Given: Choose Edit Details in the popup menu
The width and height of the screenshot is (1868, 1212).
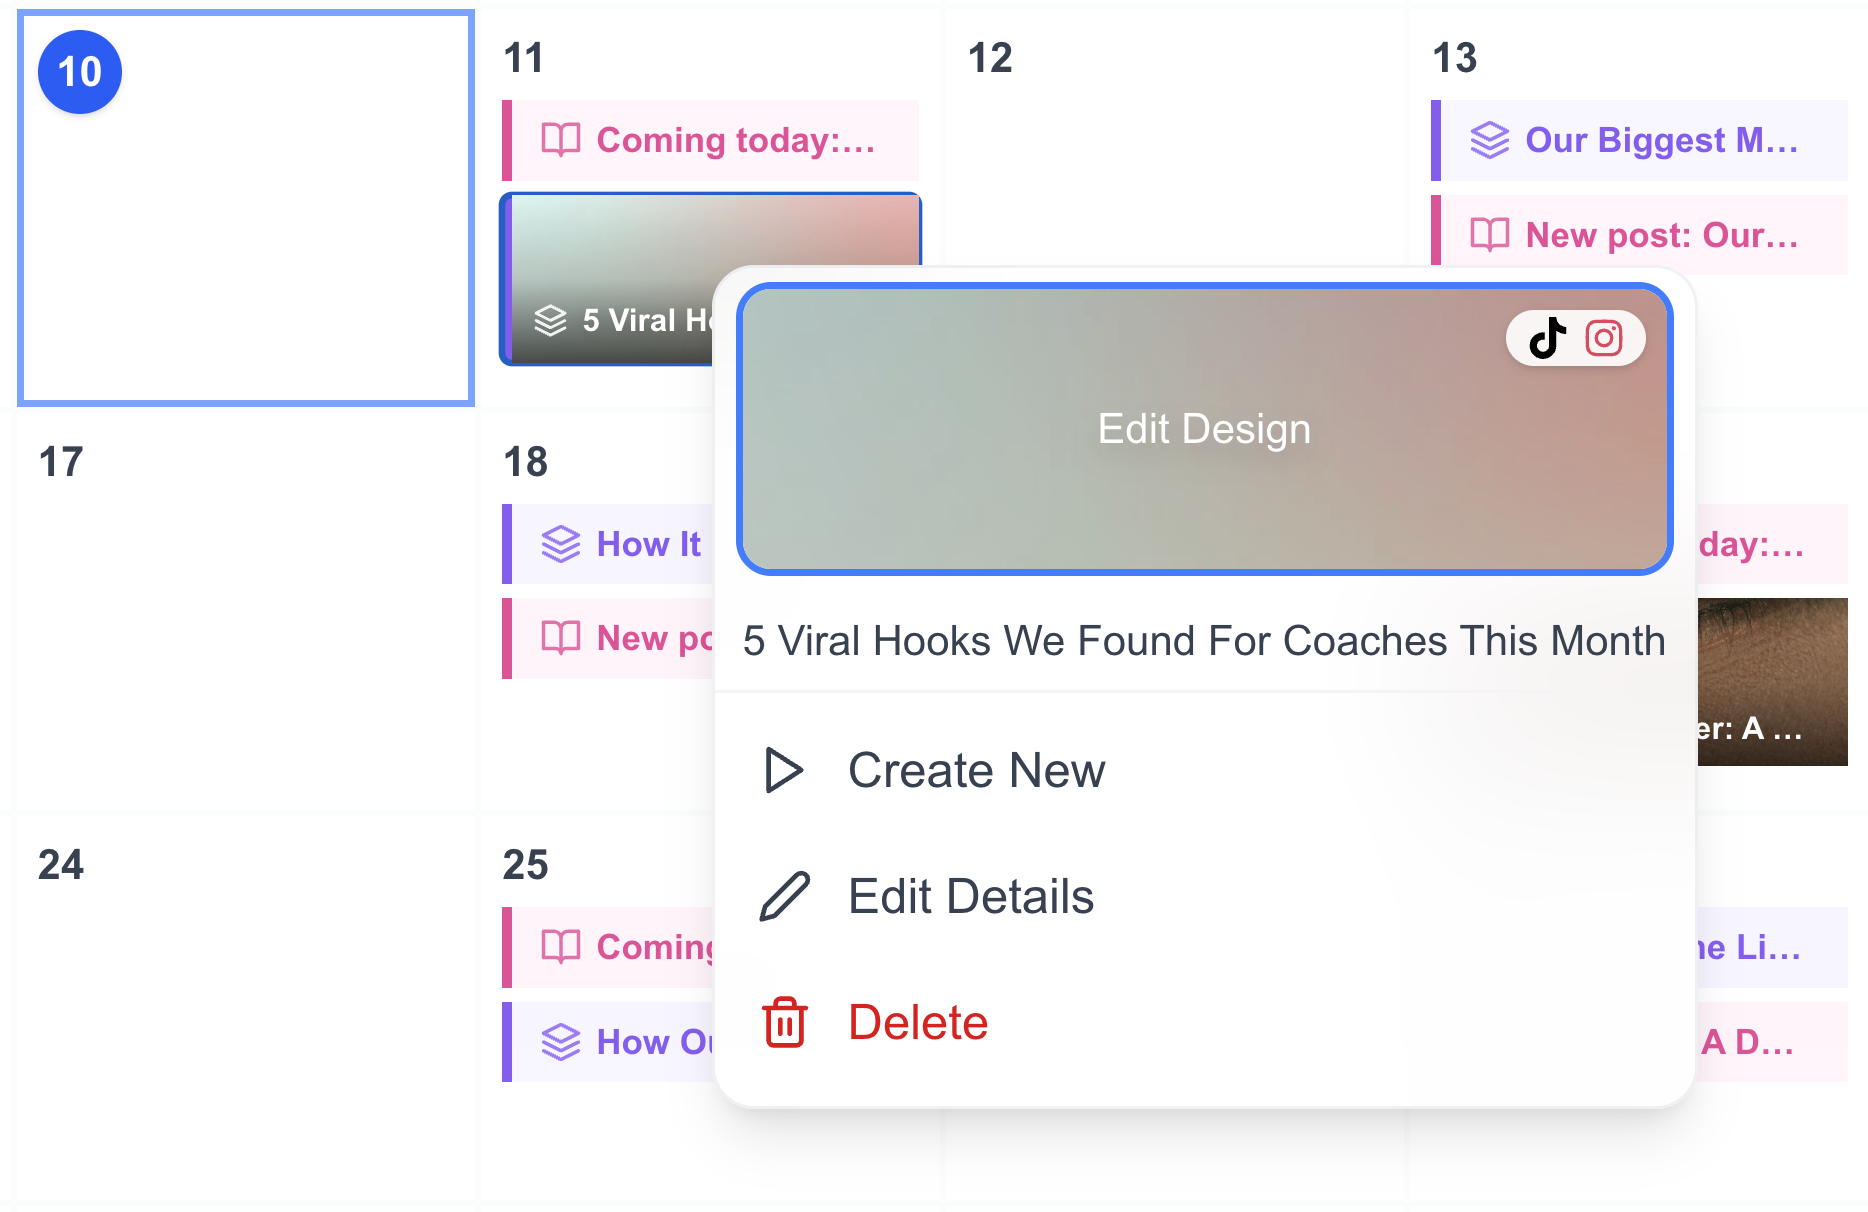Looking at the screenshot, I should point(970,896).
